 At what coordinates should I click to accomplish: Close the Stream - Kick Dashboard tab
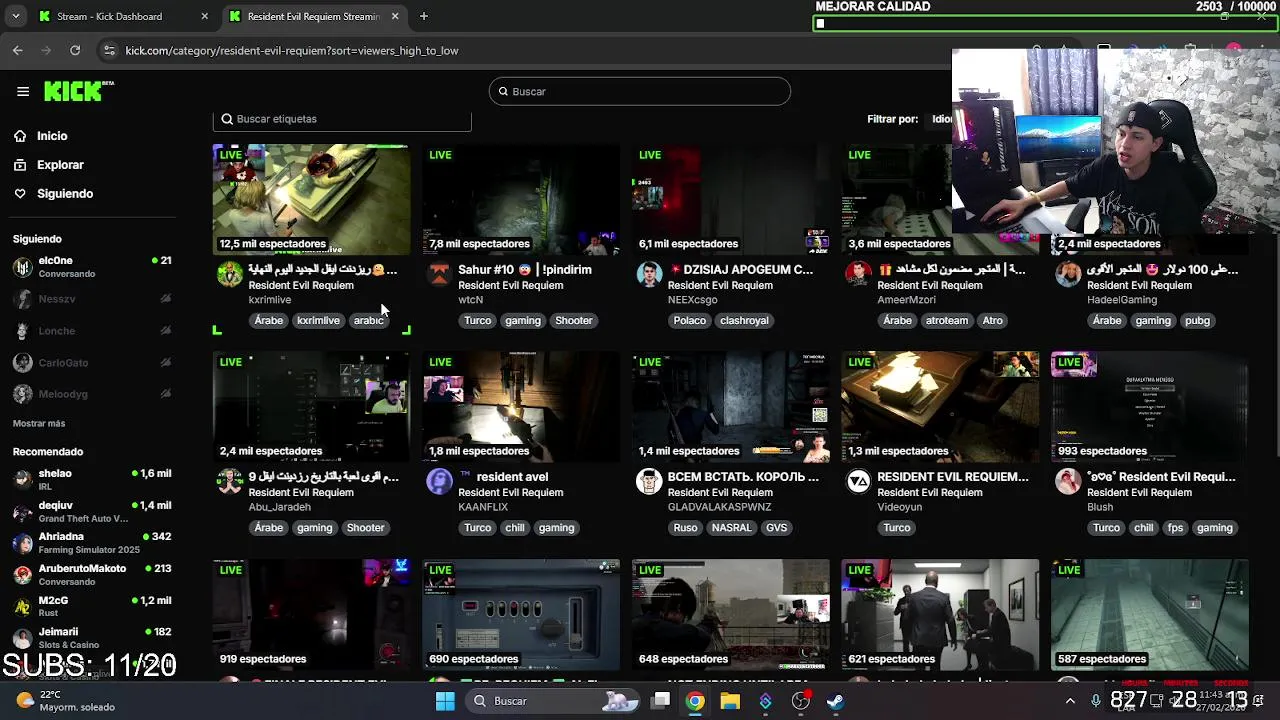click(x=205, y=16)
